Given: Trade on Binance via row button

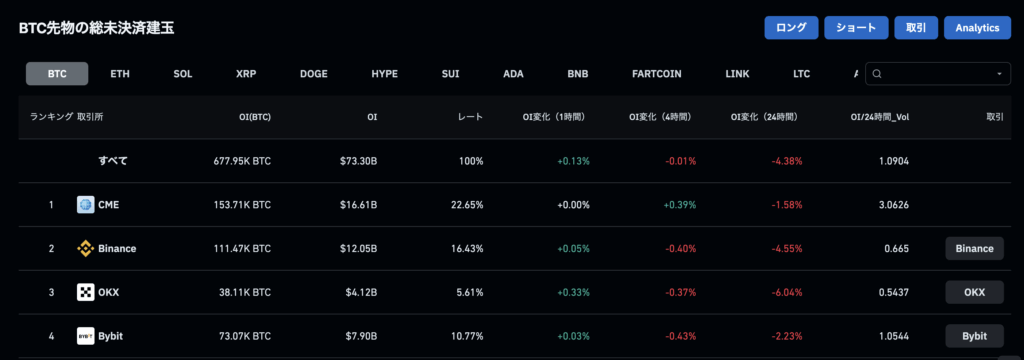Looking at the screenshot, I should [974, 248].
